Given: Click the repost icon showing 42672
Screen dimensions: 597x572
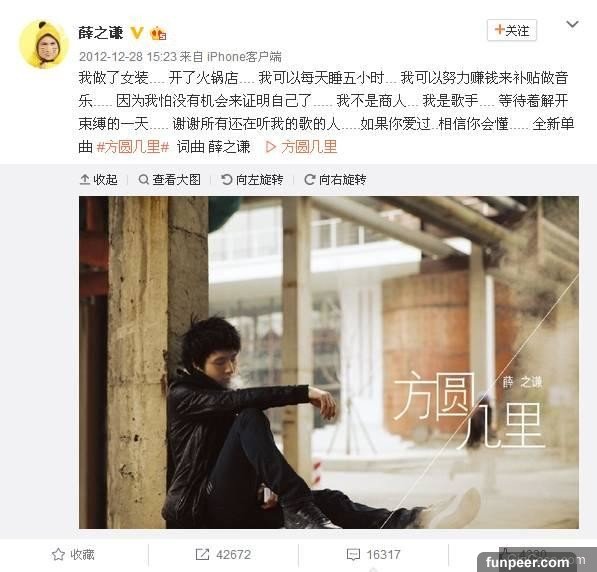Looking at the screenshot, I should pos(202,554).
